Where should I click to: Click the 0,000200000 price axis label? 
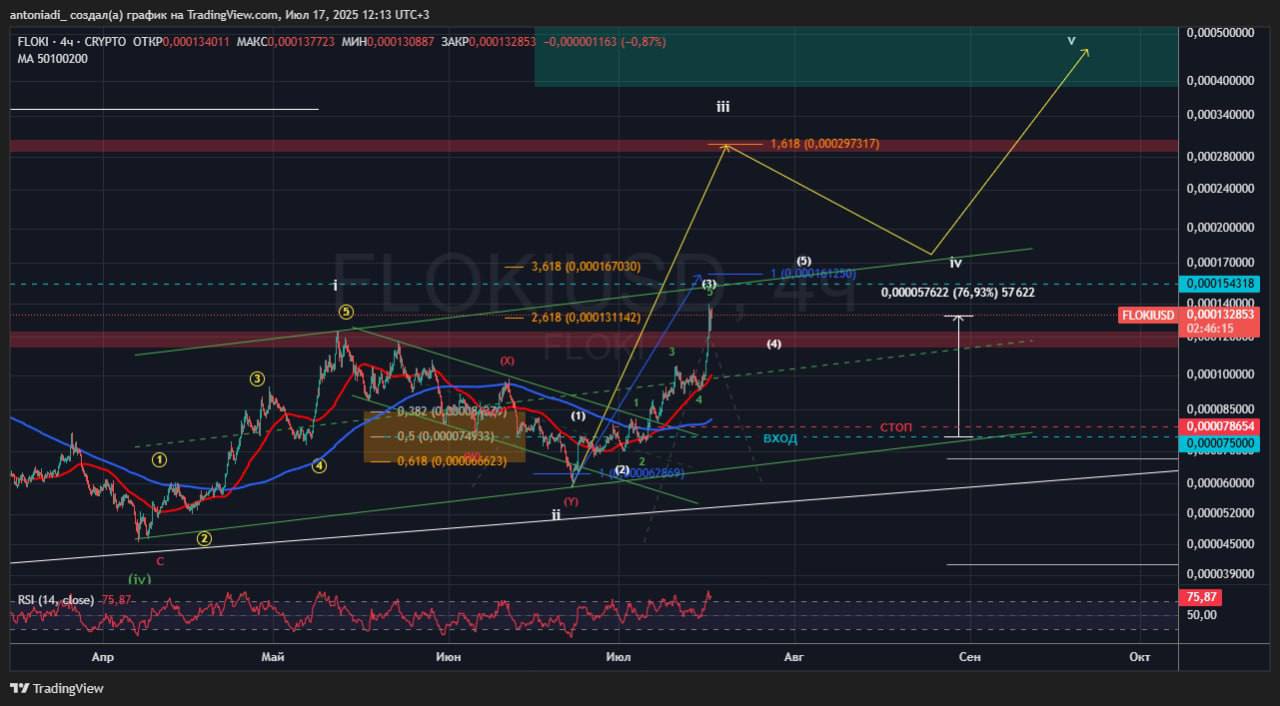(1220, 227)
